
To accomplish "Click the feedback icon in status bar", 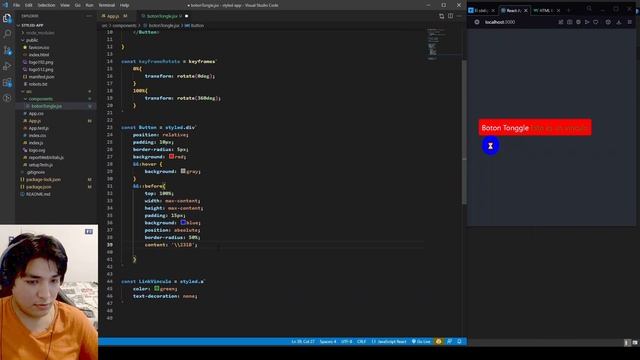I will 449,341.
